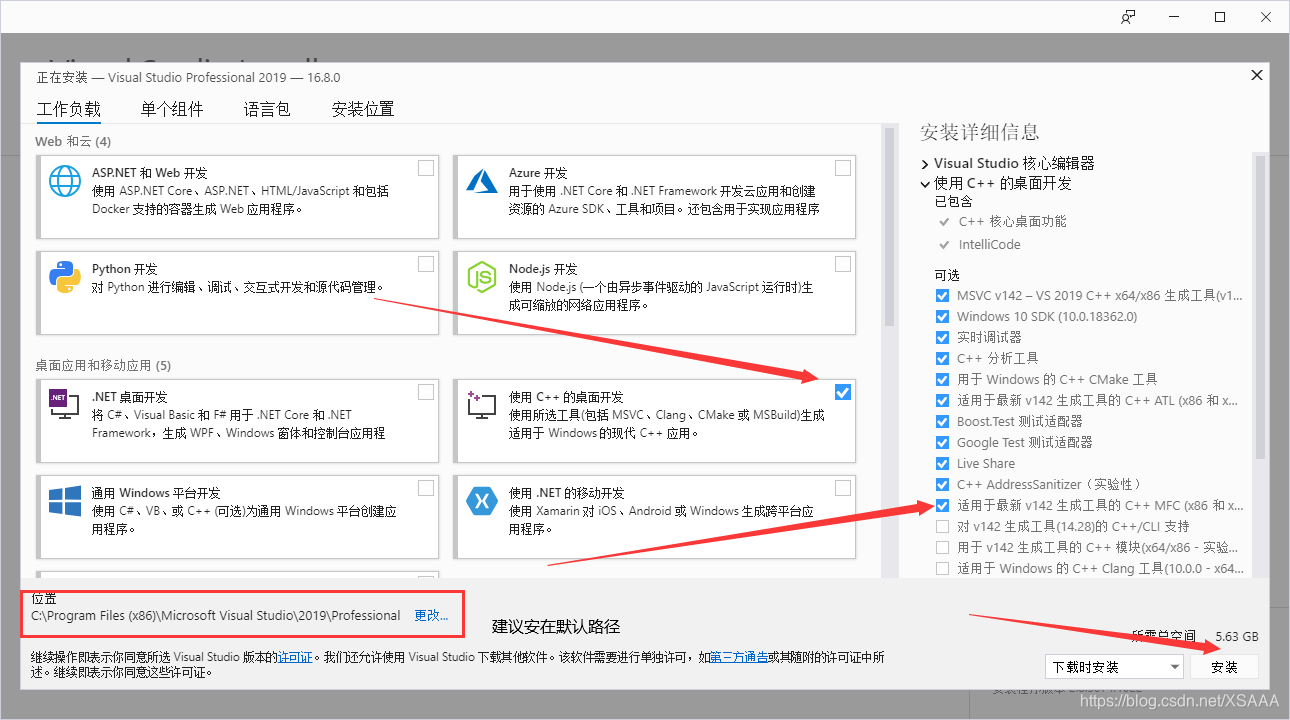This screenshot has height=720, width=1290.
Task: Click IntelliCode included item
Action: pyautogui.click(x=989, y=244)
